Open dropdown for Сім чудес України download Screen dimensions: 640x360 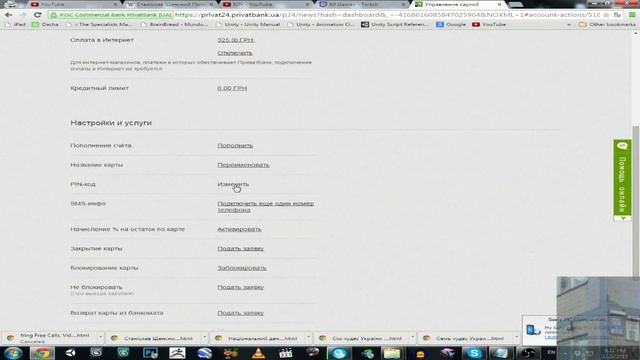click(413, 338)
